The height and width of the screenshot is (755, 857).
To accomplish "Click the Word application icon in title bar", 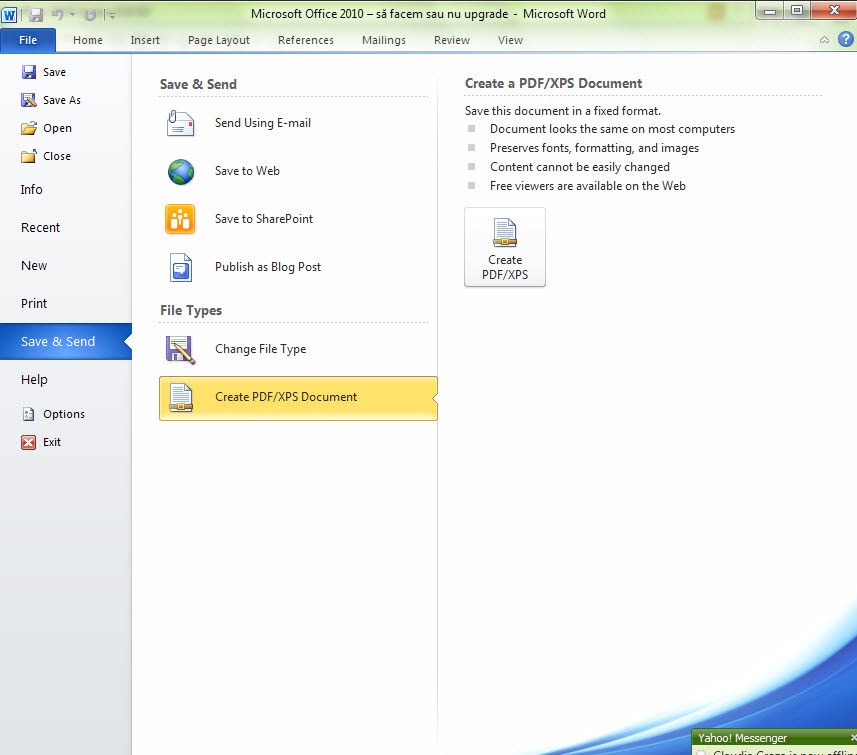I will click(x=9, y=14).
